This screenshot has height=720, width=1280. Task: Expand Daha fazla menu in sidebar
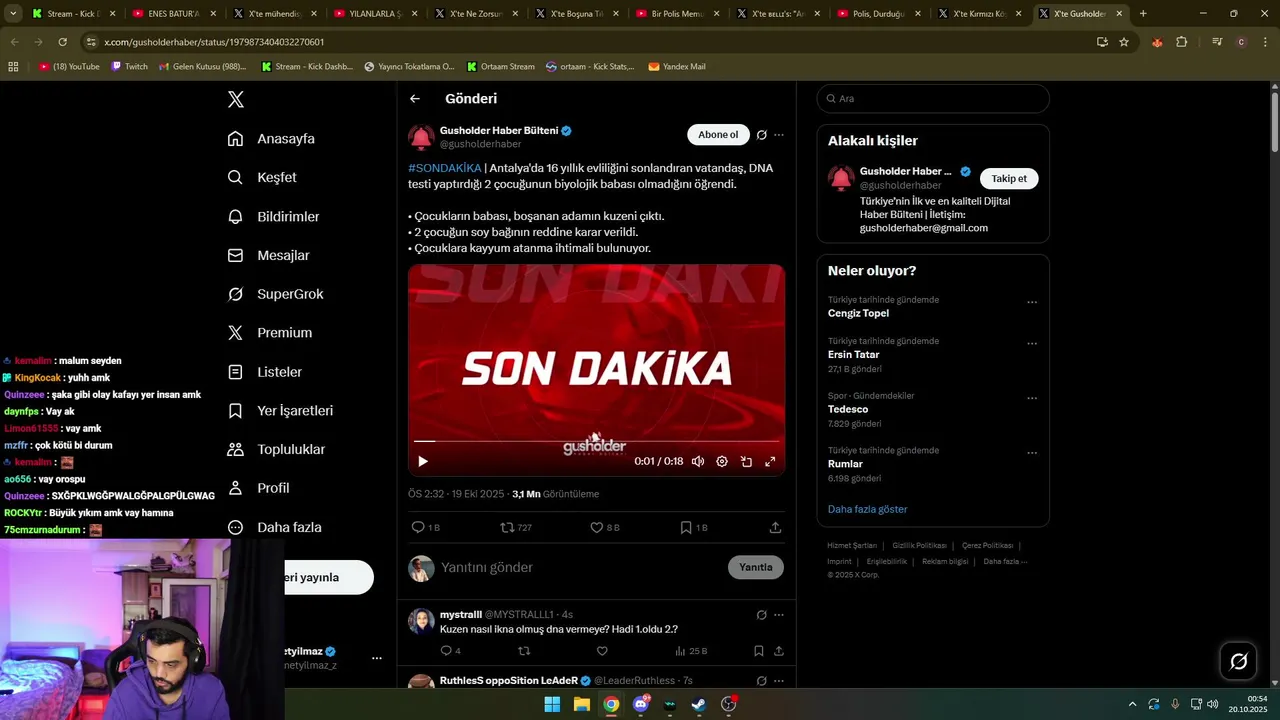click(274, 527)
